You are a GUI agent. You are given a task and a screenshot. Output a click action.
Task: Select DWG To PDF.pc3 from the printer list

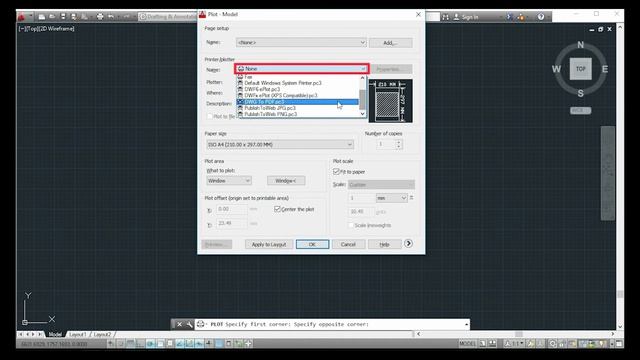pos(298,102)
